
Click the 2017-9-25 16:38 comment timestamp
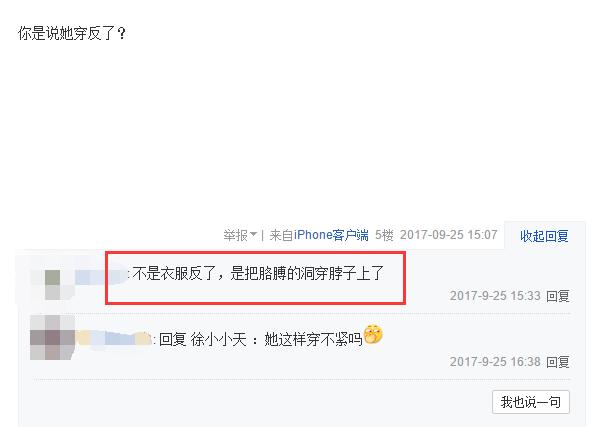(495, 361)
